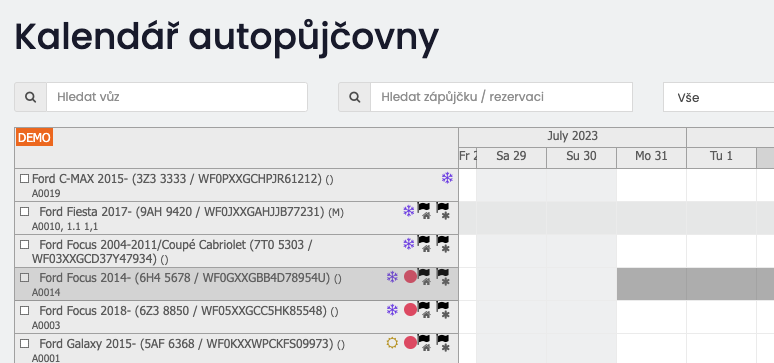Viewport: 774px width, 363px height.
Task: Check the Ford Focus 2014- checkbox
Action: click(x=24, y=278)
